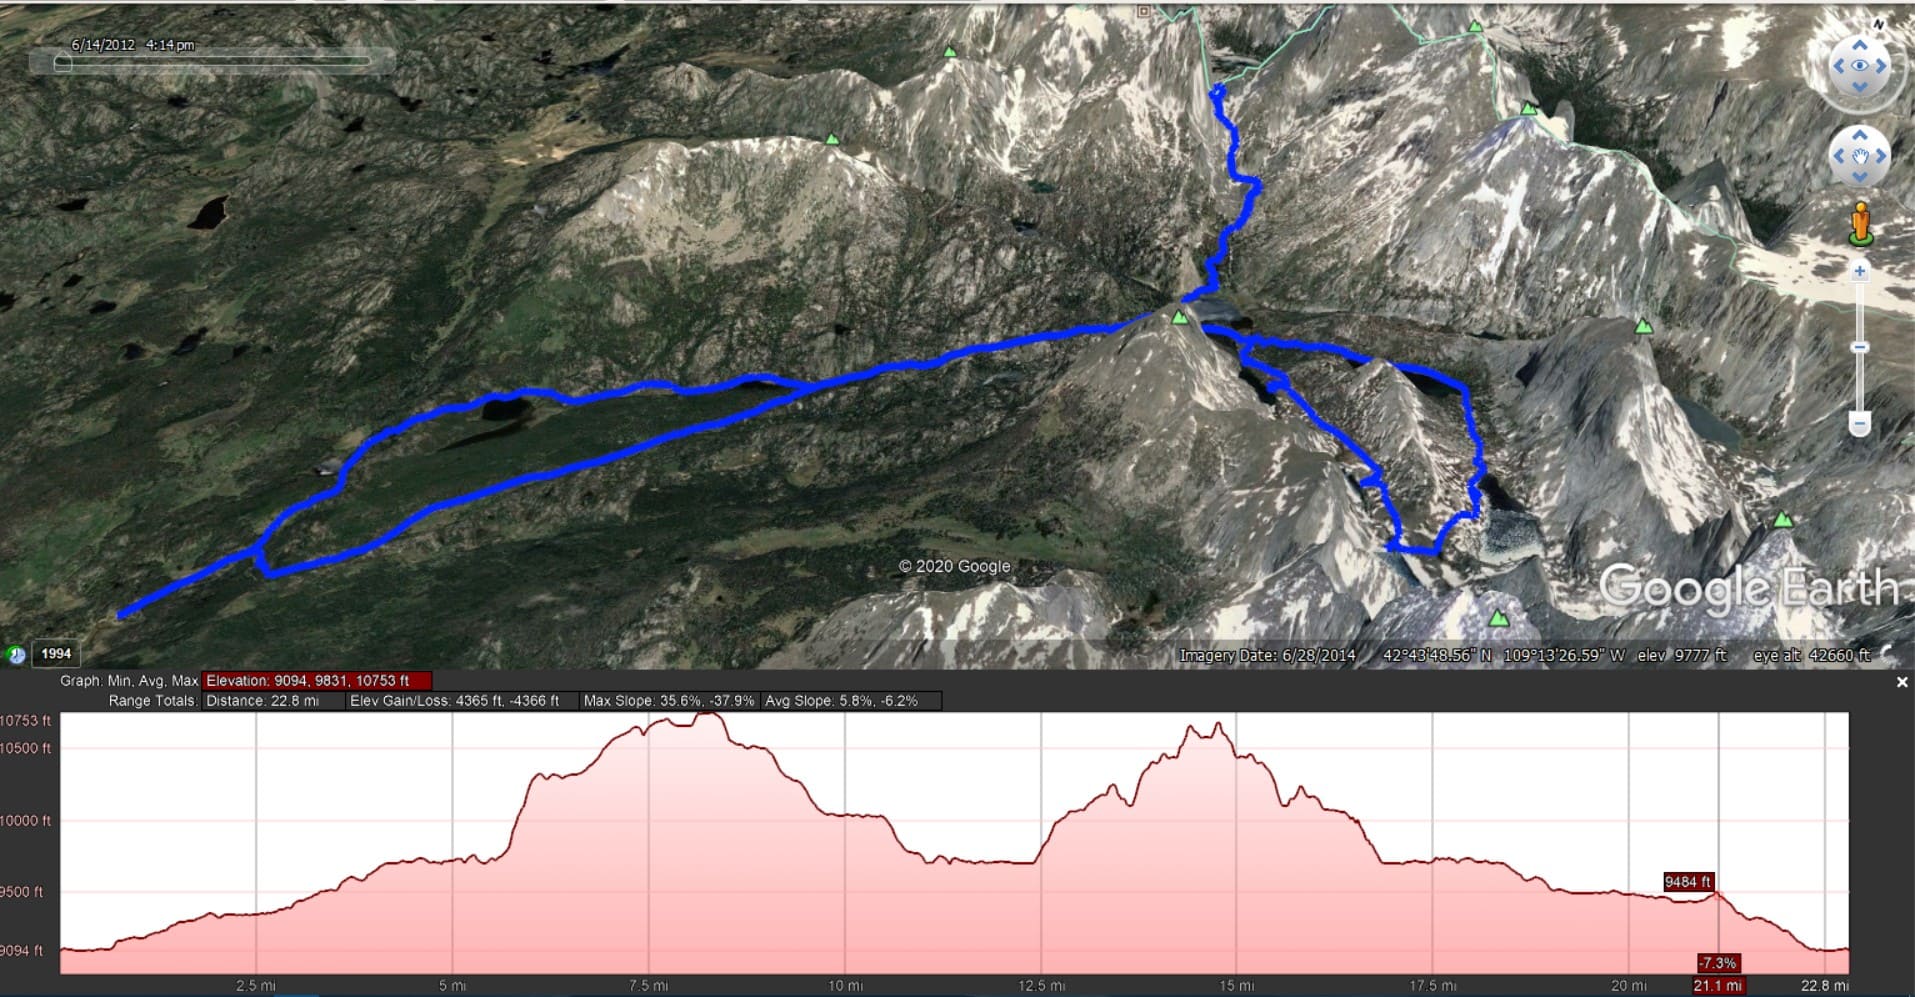Click the N north compass marker

tap(1879, 24)
